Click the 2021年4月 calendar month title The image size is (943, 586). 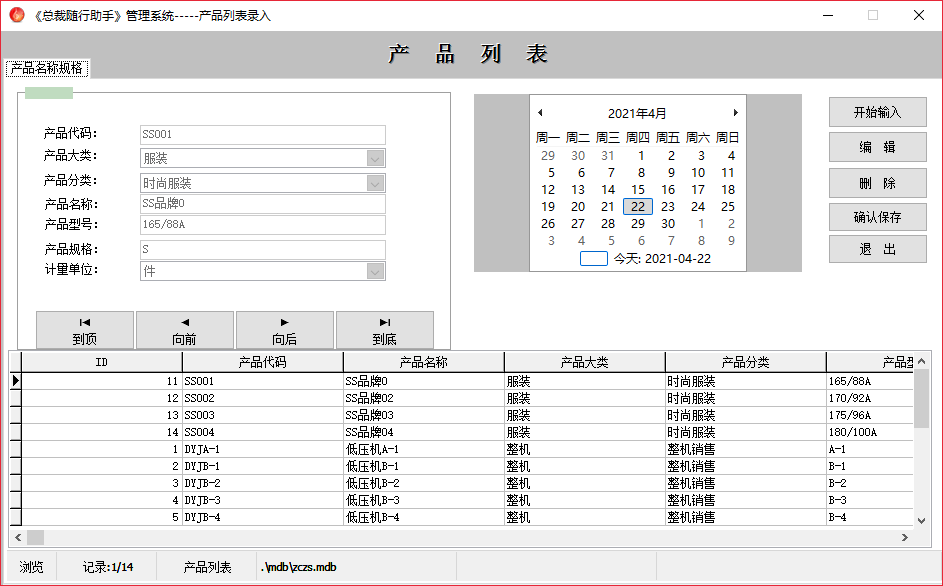point(637,113)
